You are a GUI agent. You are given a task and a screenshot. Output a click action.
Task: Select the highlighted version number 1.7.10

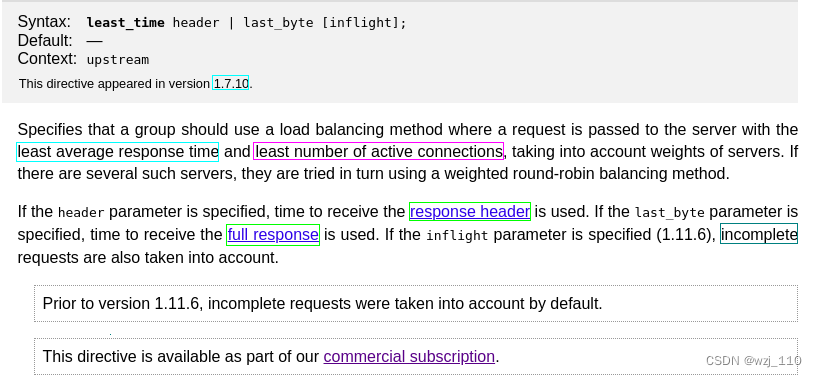click(x=231, y=83)
